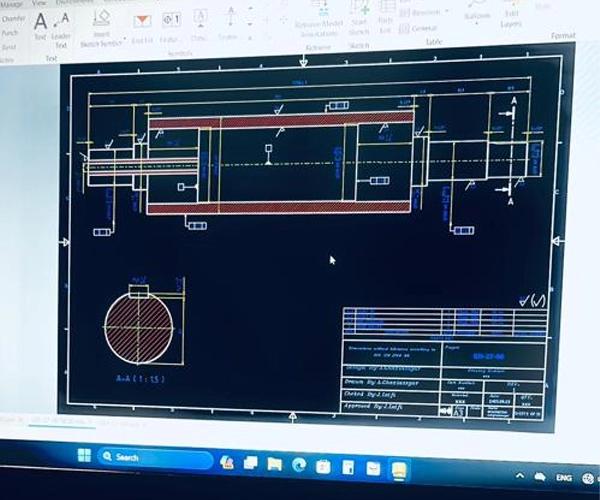Open the View ribbon tab
This screenshot has width=600, height=500.
click(39, 3)
